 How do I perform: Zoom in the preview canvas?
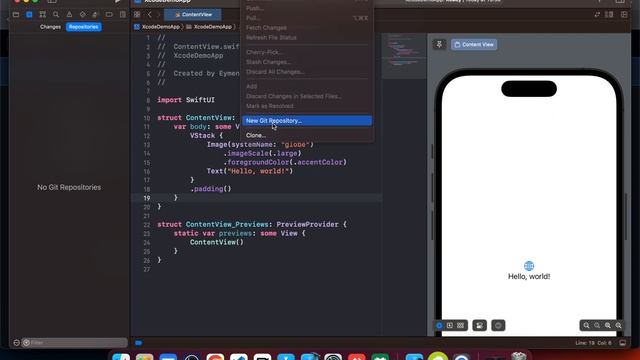pyautogui.click(x=619, y=325)
